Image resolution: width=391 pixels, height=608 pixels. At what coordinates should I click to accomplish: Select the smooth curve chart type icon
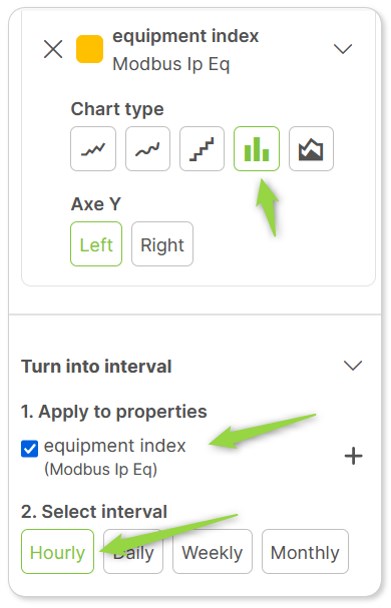[x=147, y=149]
